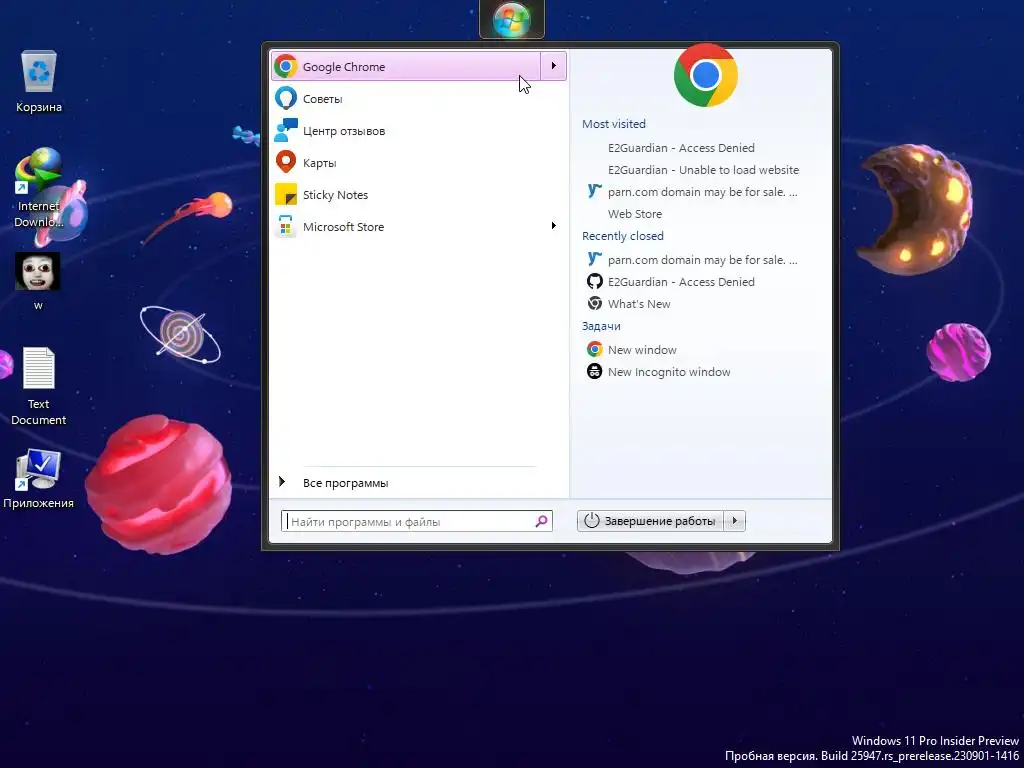Expand the Microsoft Store submenu arrow
Screen dimensions: 1024x768
(553, 226)
